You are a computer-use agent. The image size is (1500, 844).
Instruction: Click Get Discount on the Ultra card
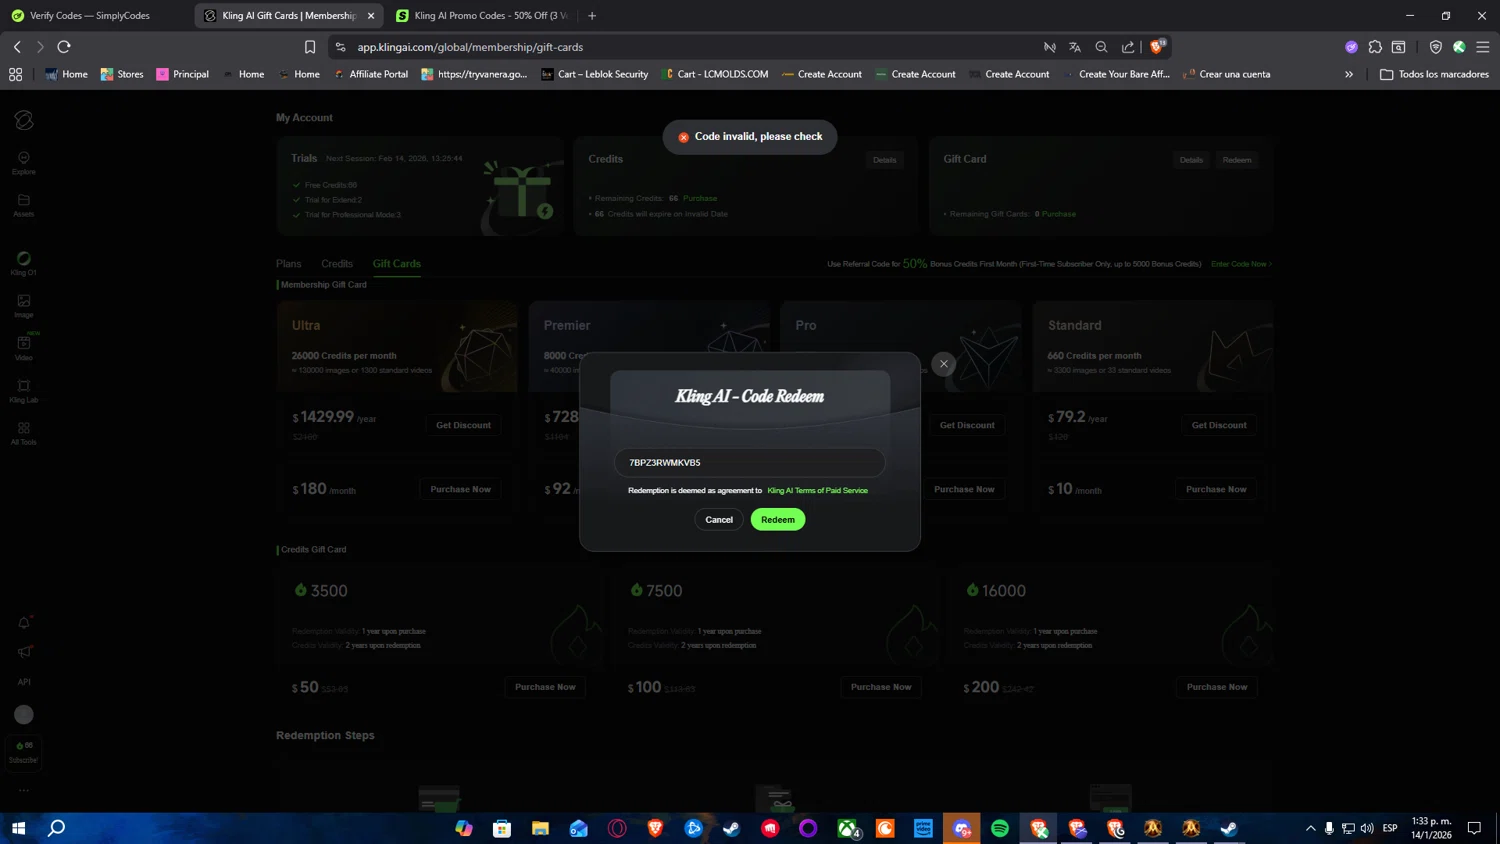tap(463, 425)
